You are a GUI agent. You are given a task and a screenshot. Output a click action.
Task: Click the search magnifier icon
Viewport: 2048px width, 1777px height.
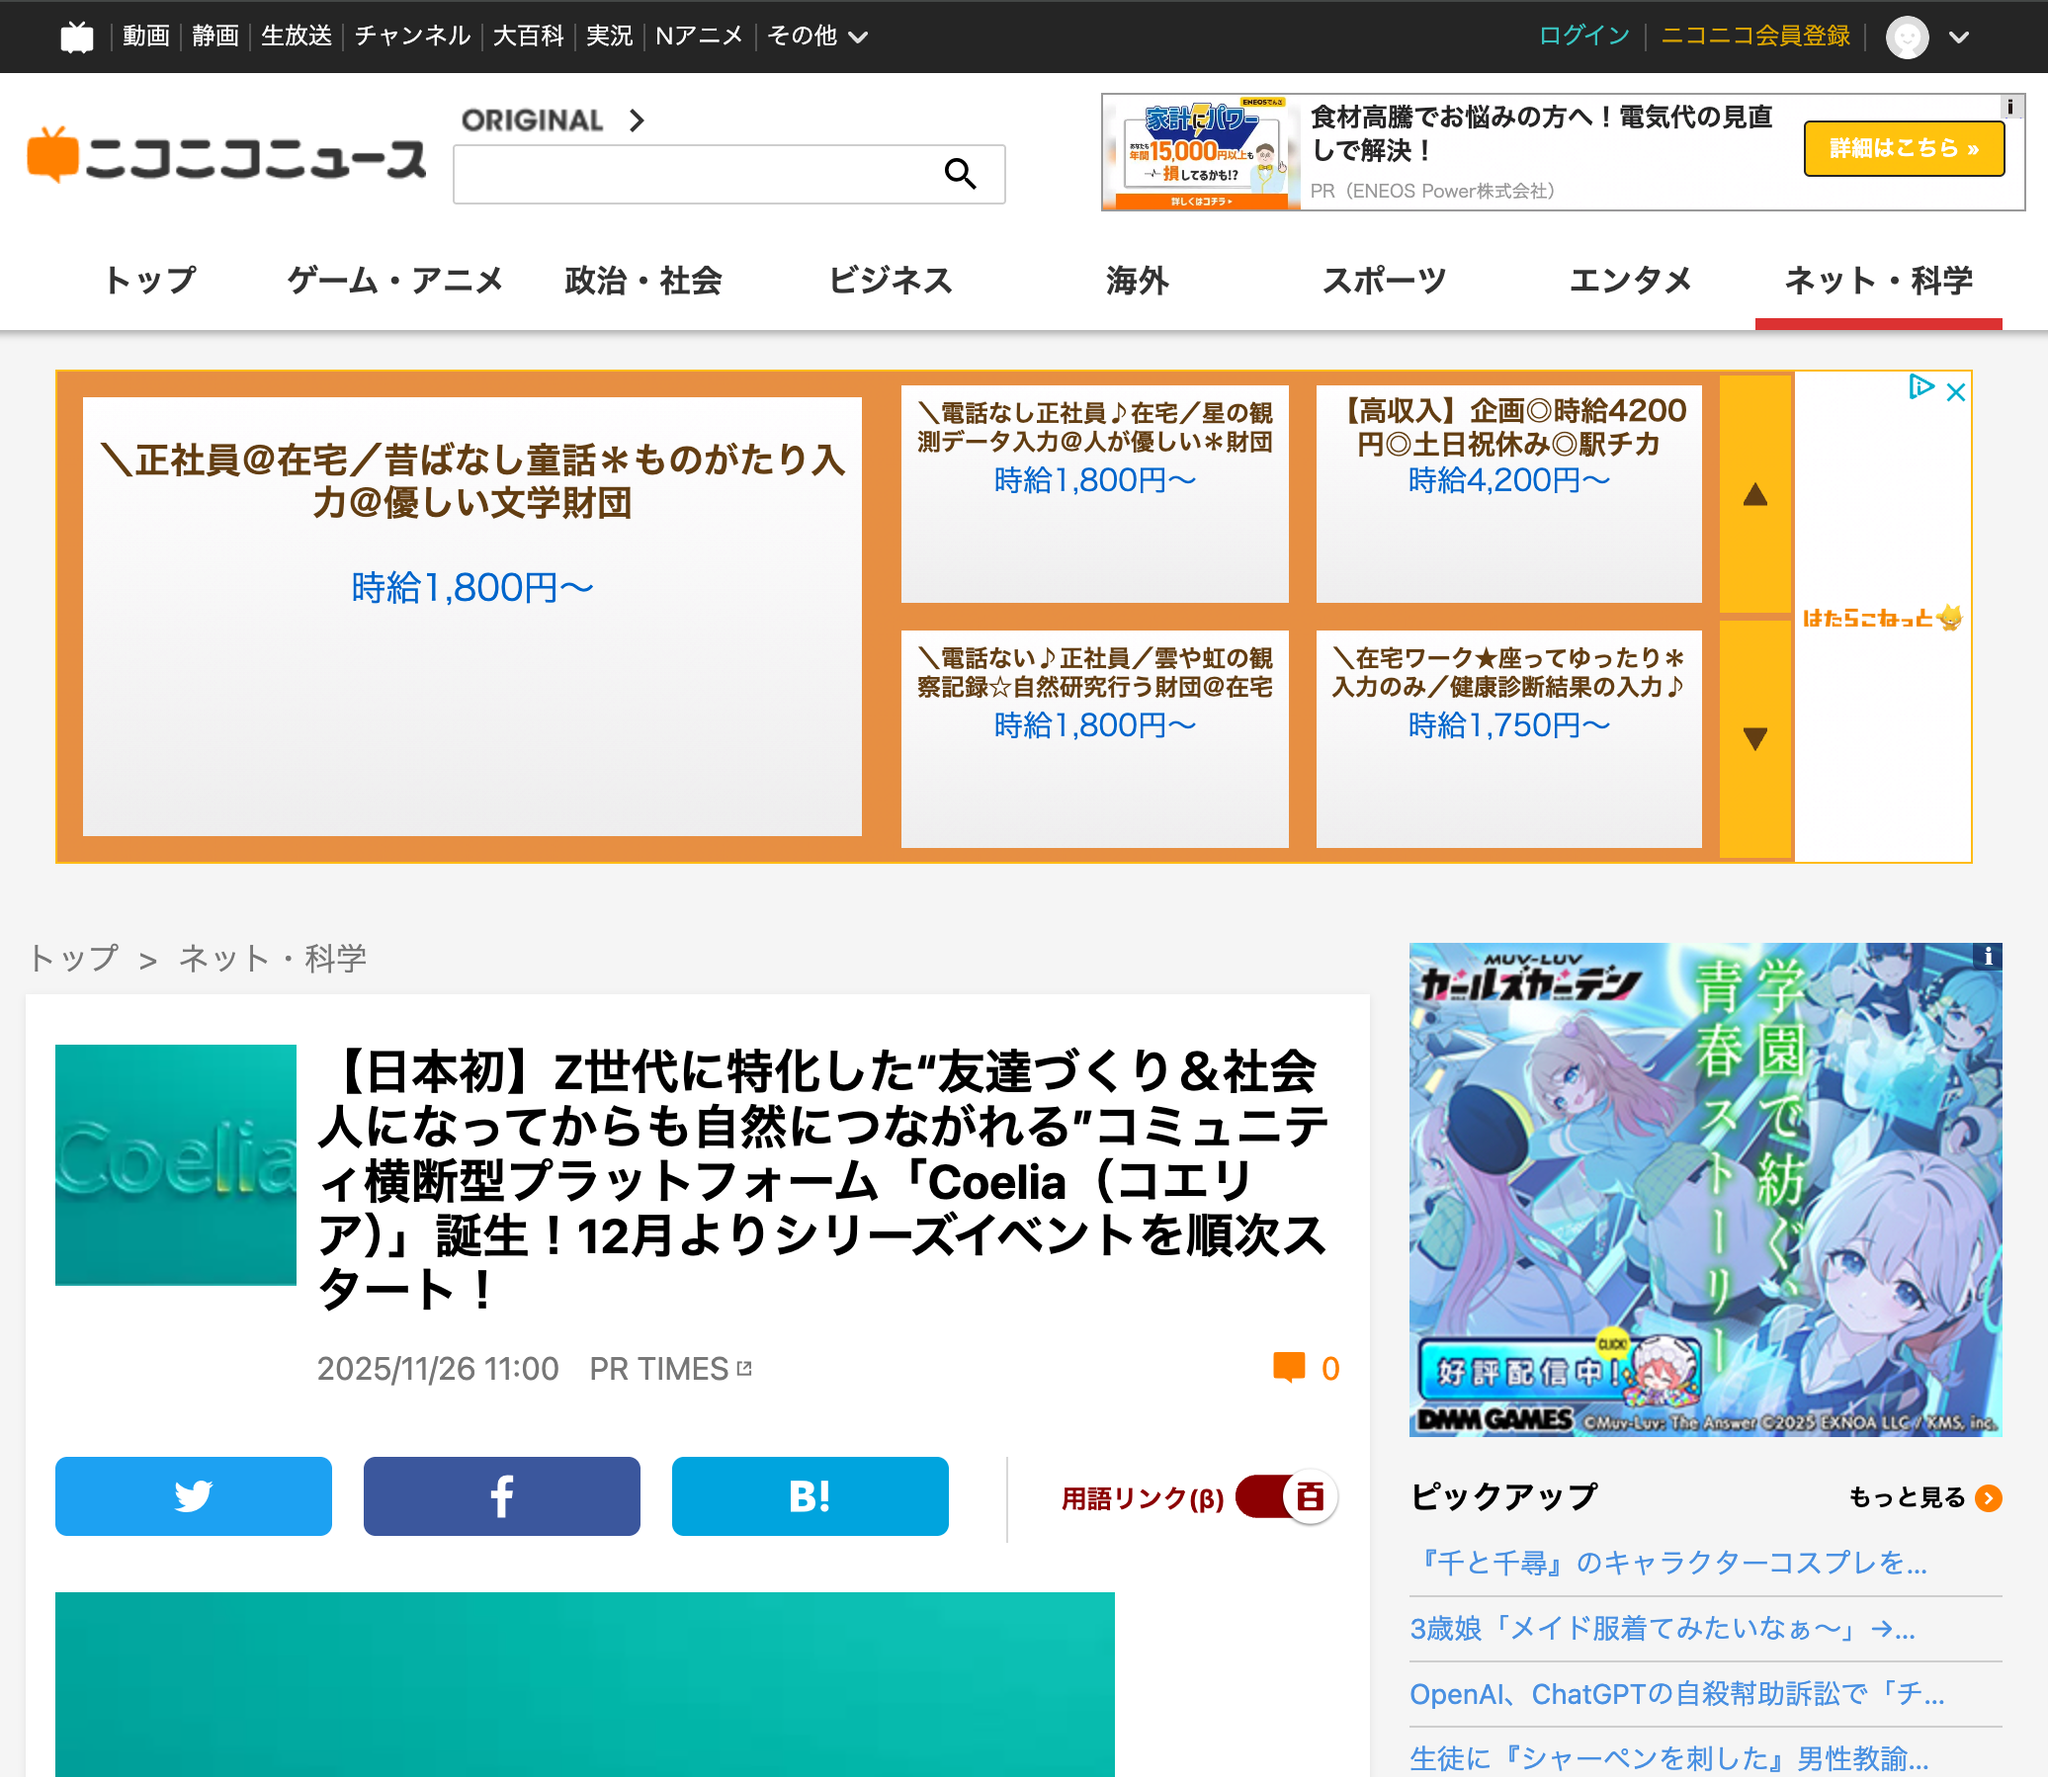(x=959, y=174)
